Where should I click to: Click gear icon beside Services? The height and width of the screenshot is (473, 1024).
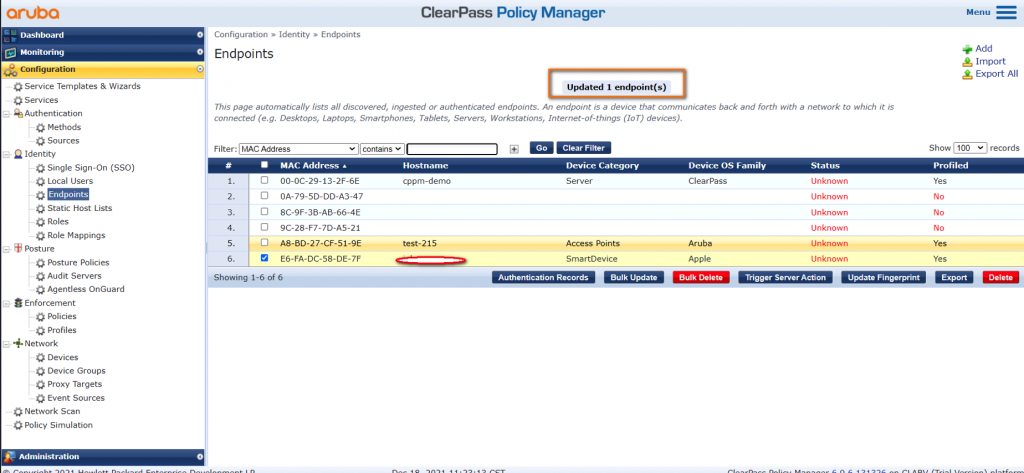point(18,101)
